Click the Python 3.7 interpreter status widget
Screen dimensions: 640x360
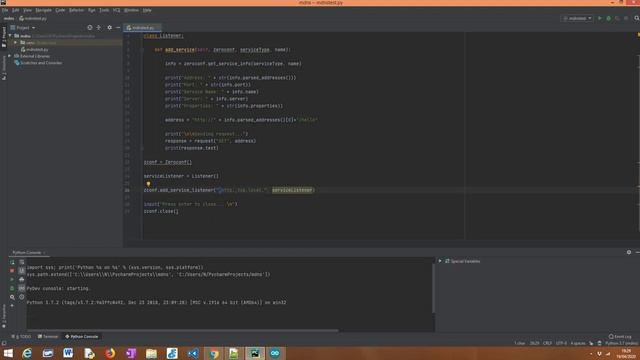tap(622, 343)
